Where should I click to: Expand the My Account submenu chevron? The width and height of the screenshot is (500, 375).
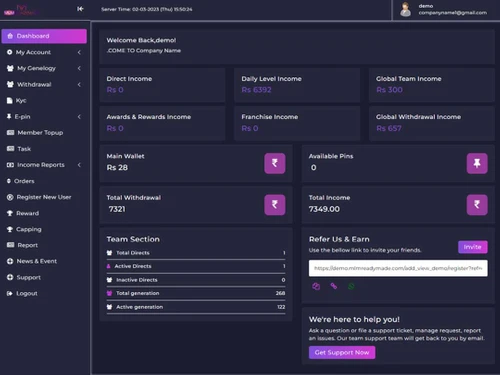pyautogui.click(x=79, y=52)
